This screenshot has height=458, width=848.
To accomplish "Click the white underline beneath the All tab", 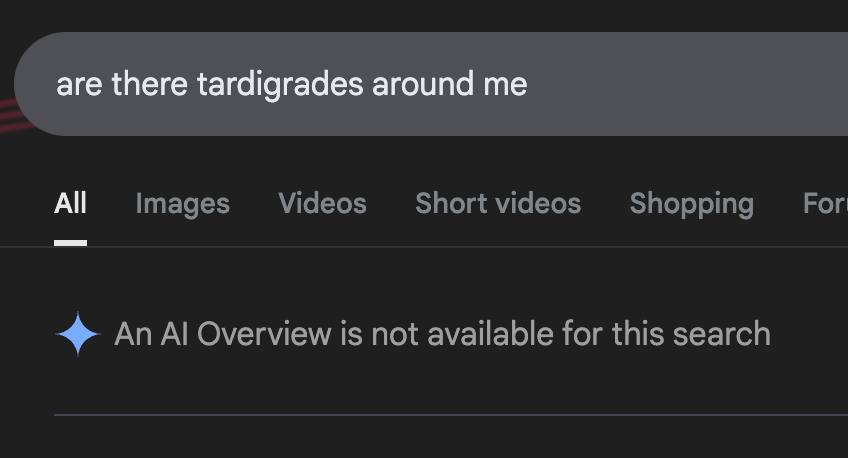I will [x=70, y=242].
